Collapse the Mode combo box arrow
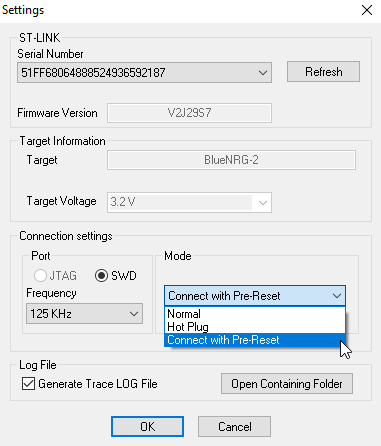381x446 pixels. click(x=337, y=296)
